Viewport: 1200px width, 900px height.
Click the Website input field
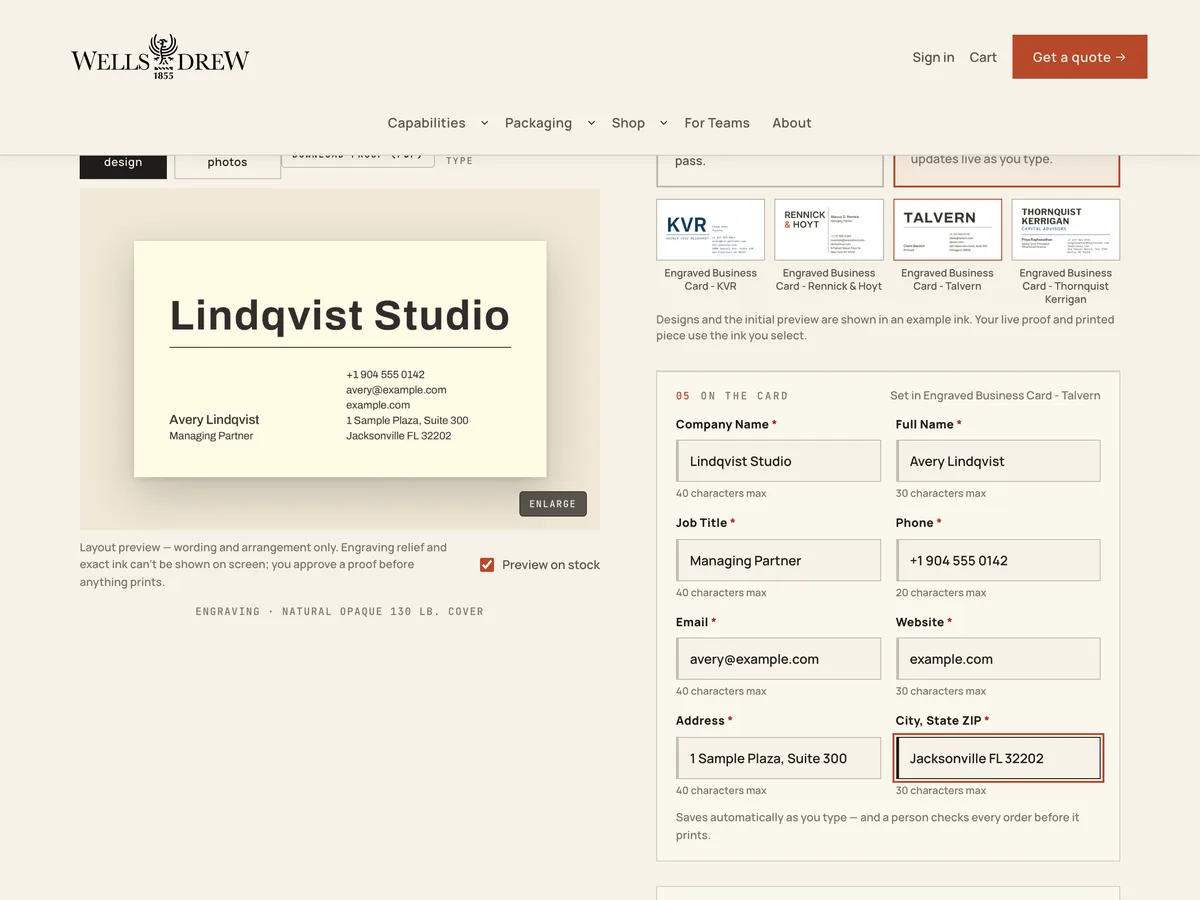pyautogui.click(x=998, y=659)
